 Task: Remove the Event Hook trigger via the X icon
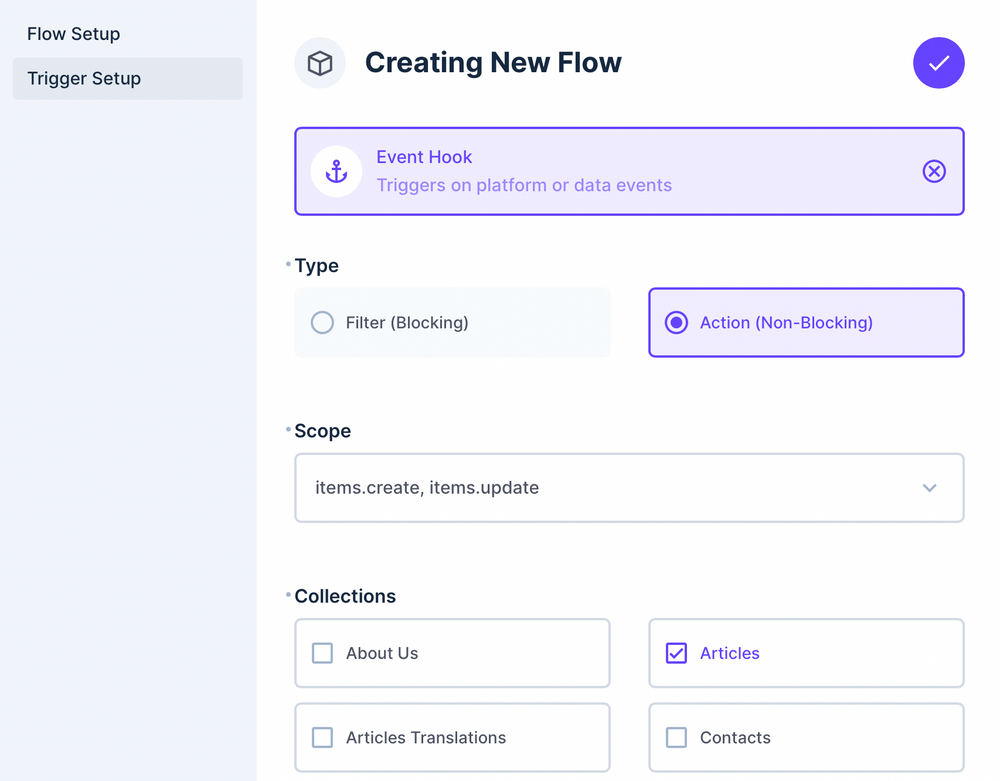click(x=934, y=171)
